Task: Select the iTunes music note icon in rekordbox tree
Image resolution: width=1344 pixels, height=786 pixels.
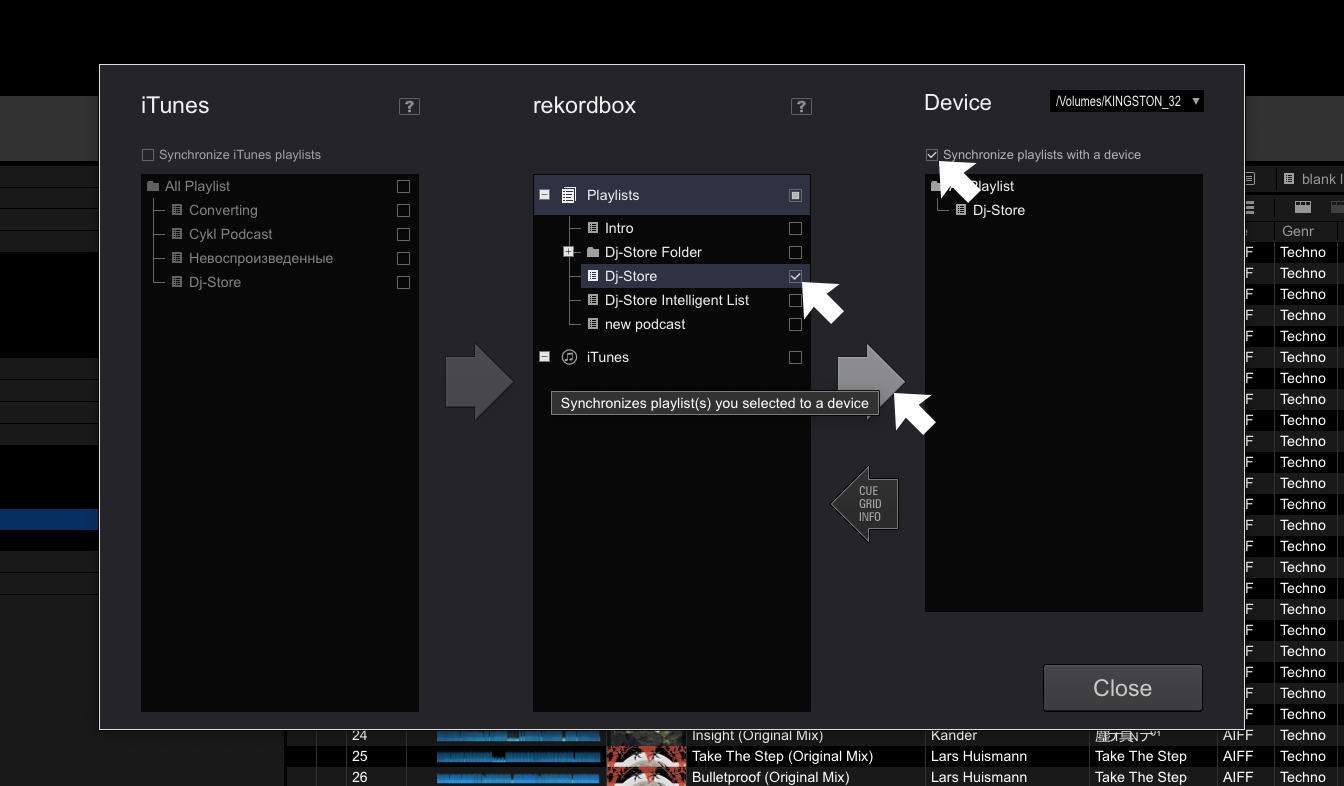Action: coord(569,357)
